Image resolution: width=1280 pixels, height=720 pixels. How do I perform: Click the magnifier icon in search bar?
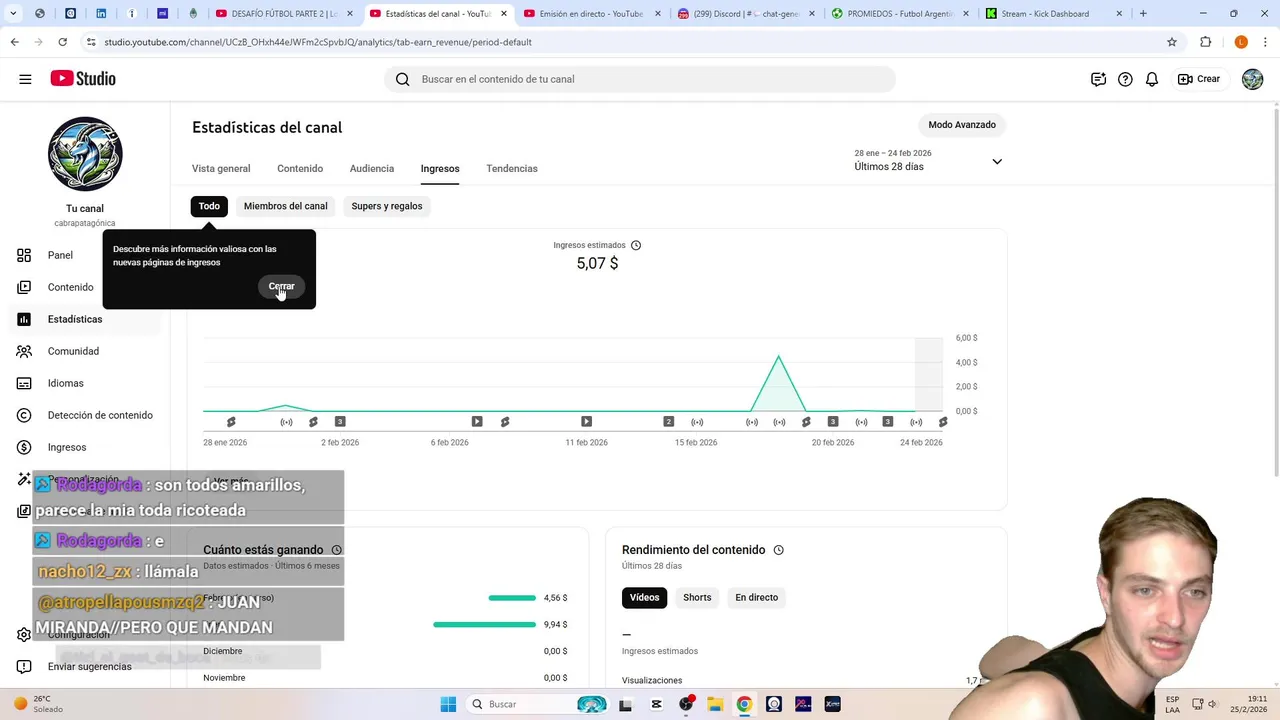pyautogui.click(x=402, y=79)
